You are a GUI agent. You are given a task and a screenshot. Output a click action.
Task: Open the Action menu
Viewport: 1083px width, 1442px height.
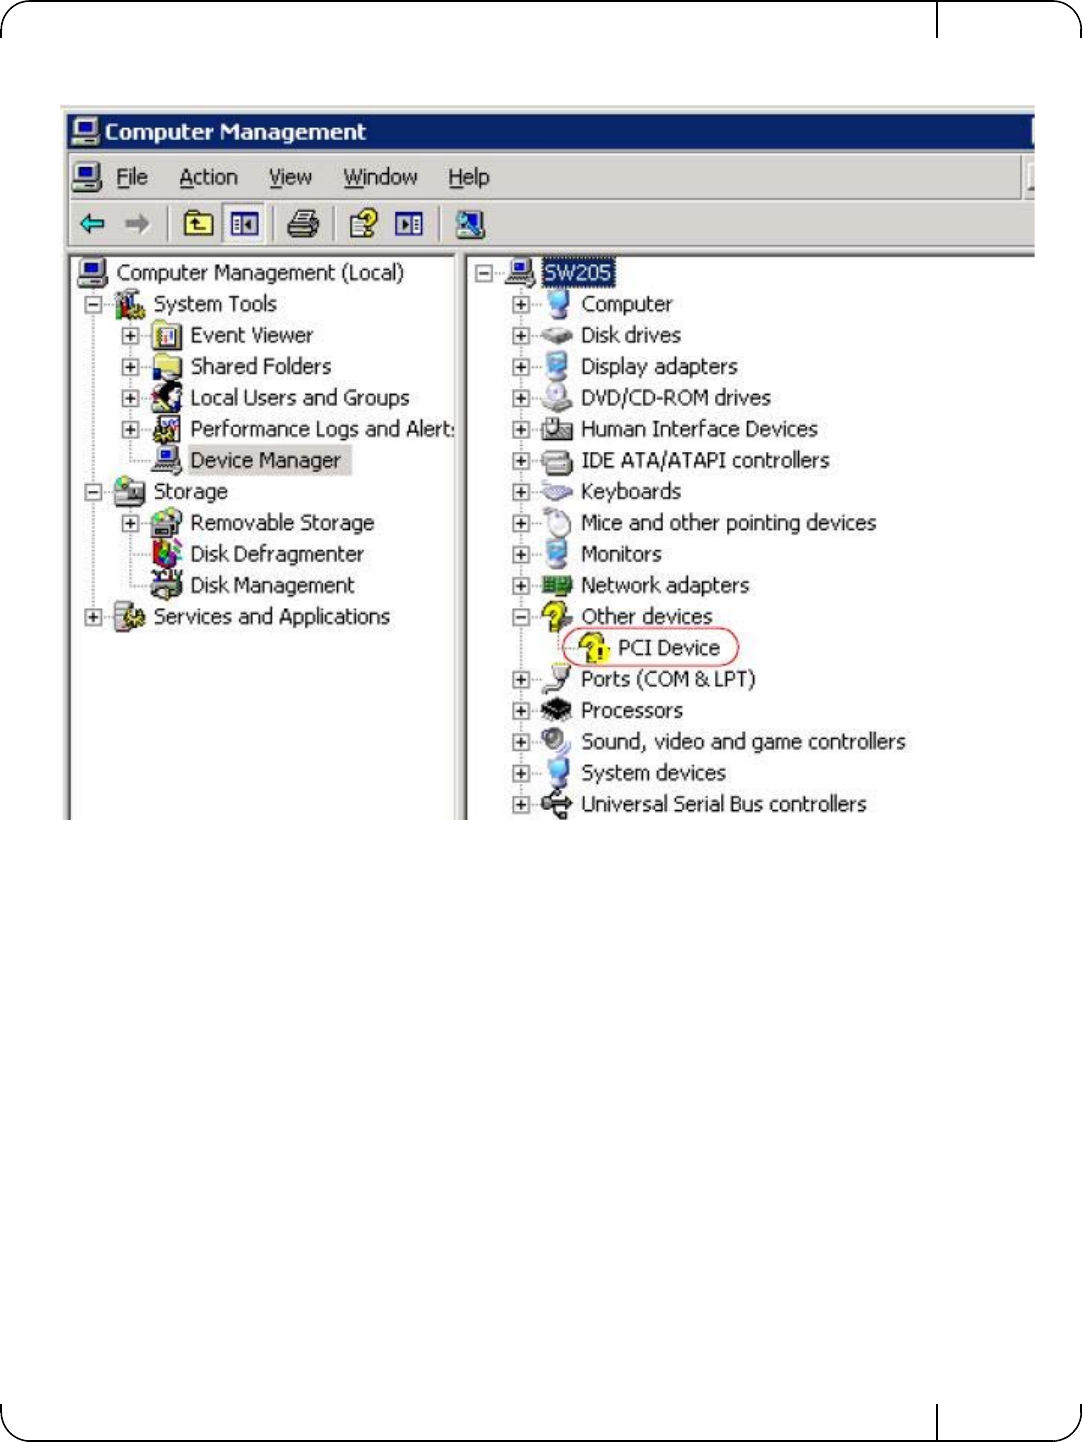(208, 177)
